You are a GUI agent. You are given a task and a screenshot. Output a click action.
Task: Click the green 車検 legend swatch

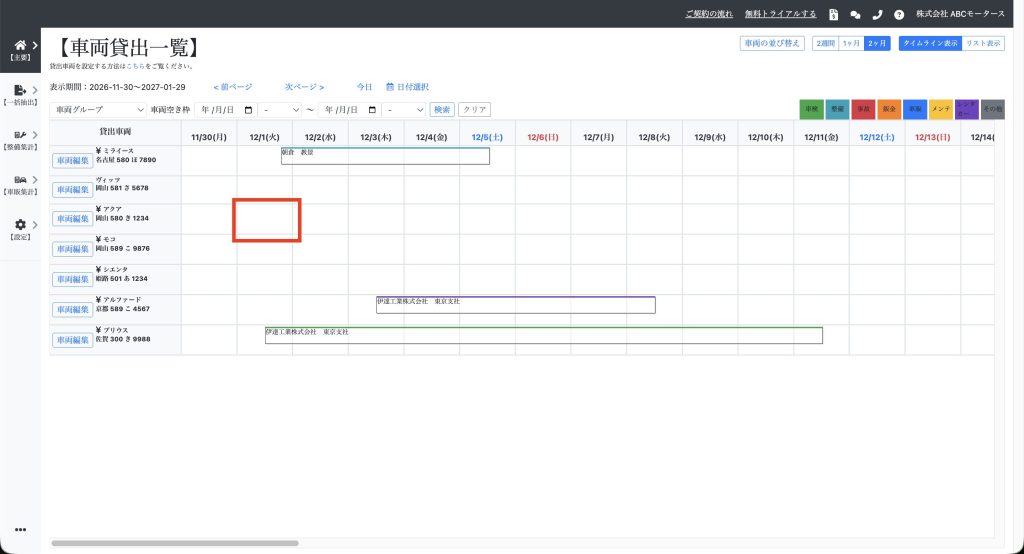click(811, 109)
